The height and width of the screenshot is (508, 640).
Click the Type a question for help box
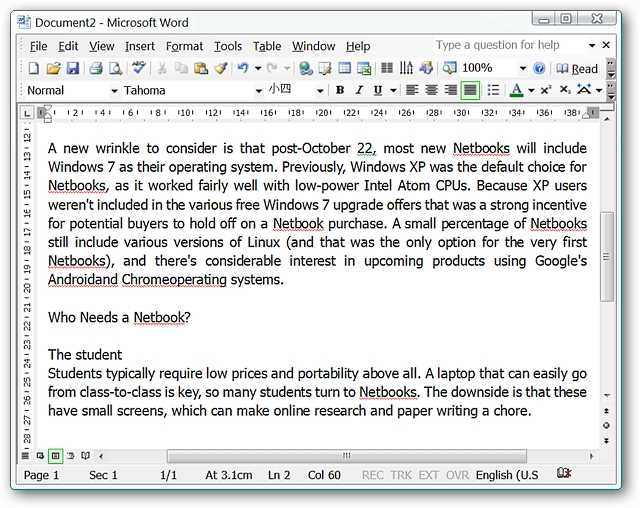[509, 45]
